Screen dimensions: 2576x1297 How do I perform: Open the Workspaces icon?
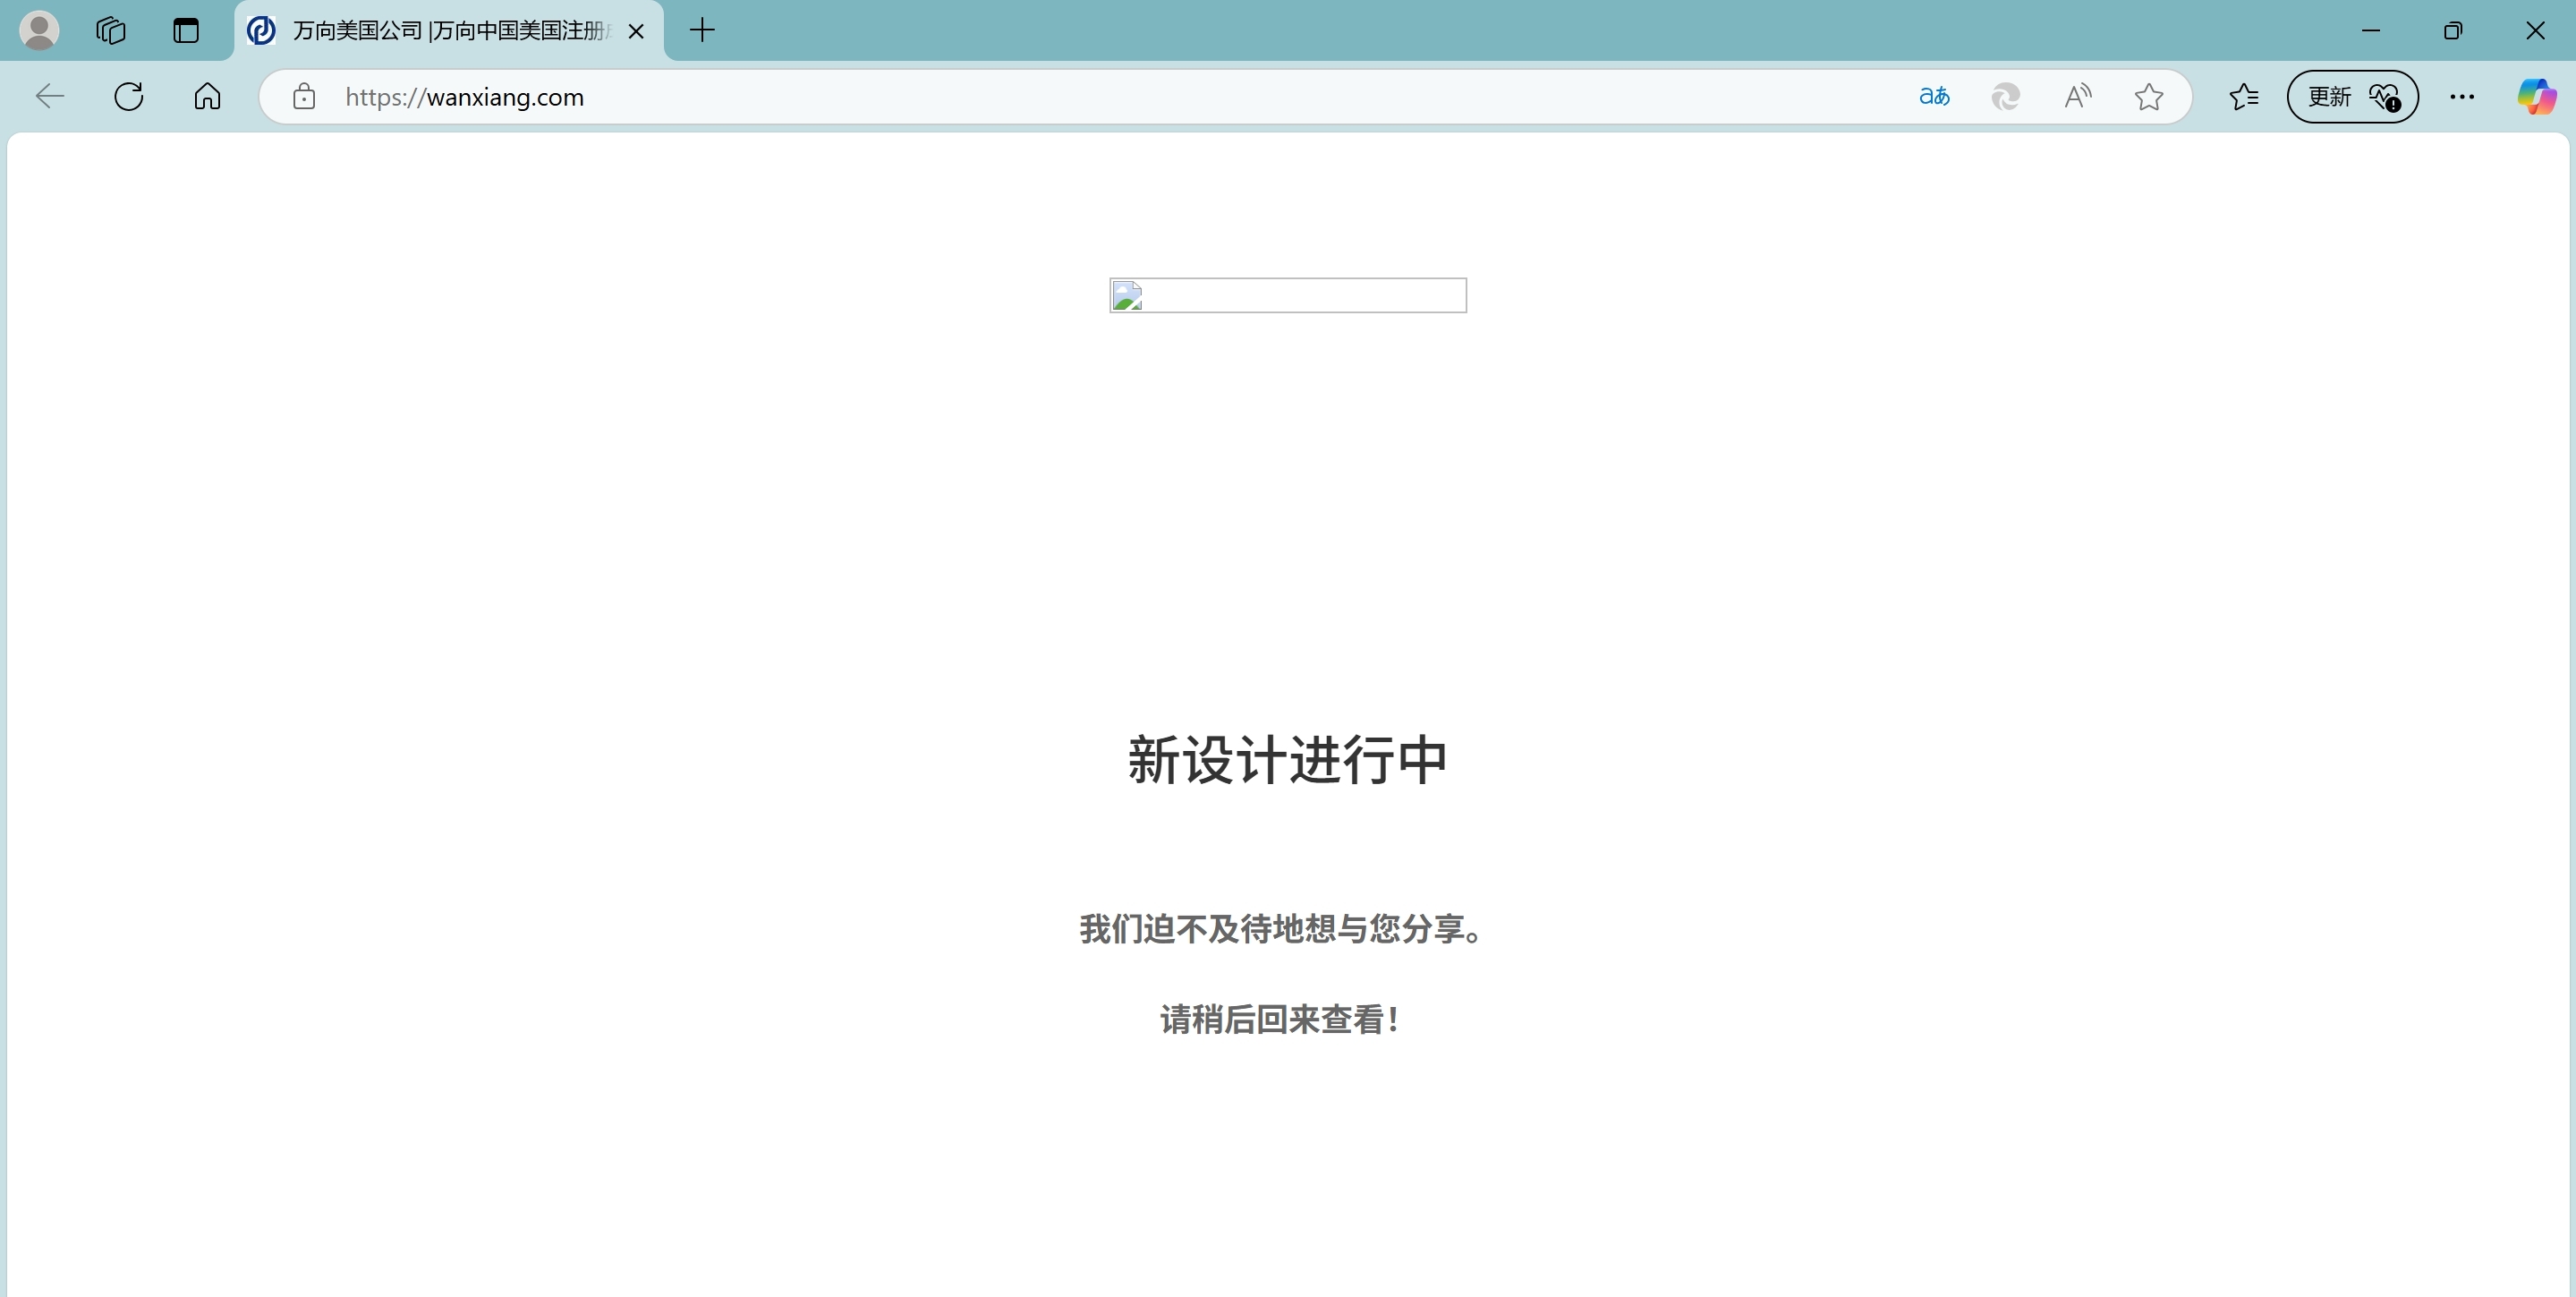point(111,30)
